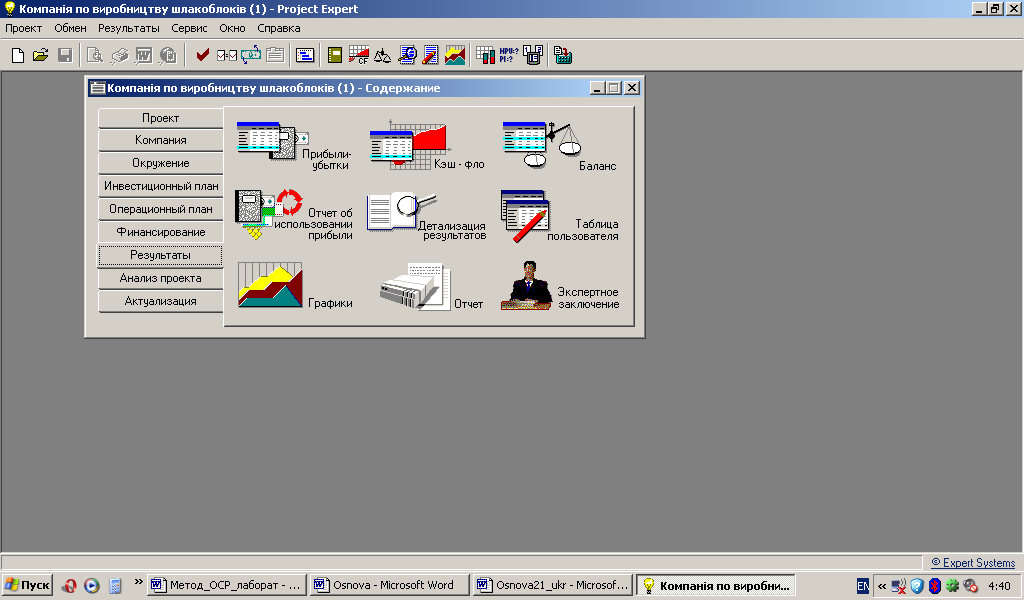Viewport: 1024px width, 600px height.
Task: Click the red pencil user table toolbar icon
Action: point(430,55)
